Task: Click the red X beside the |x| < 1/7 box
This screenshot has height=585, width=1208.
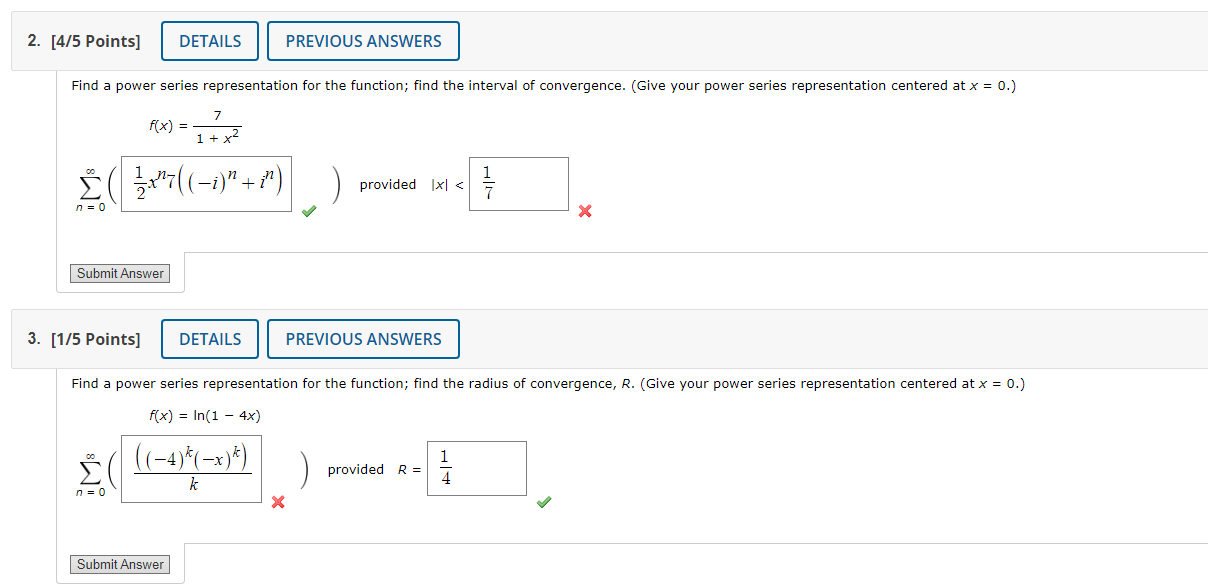Action: [x=584, y=211]
